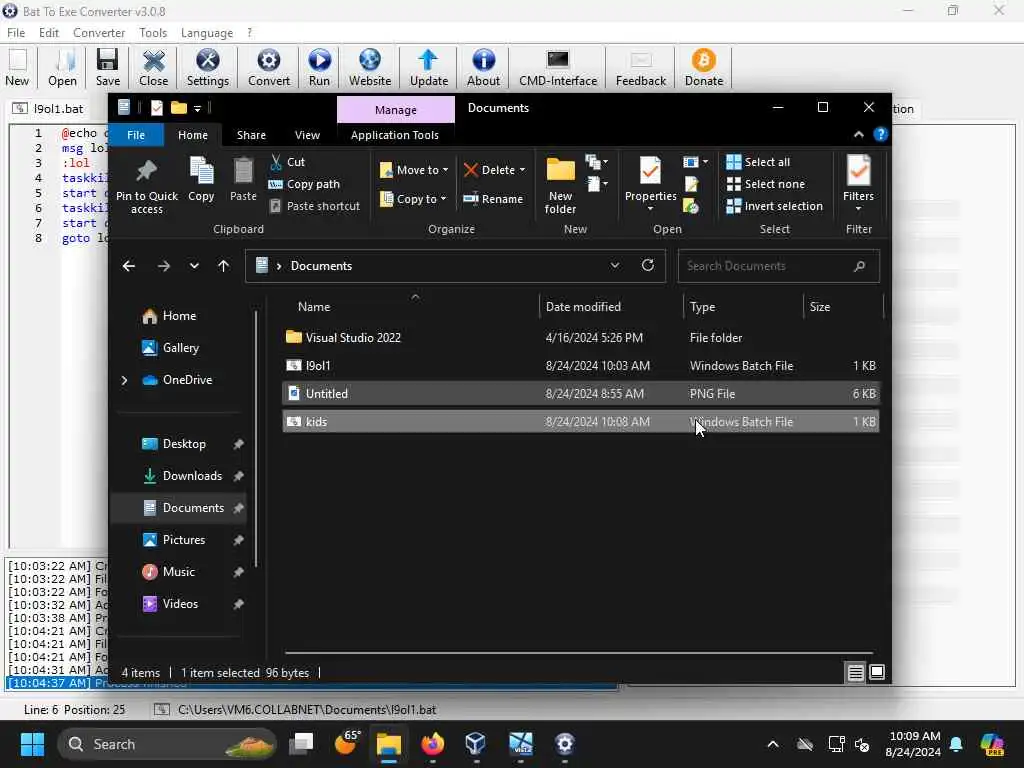Screen dimensions: 1024x768
Task: Pin to Quick access in Explorer ribbon
Action: tap(146, 186)
